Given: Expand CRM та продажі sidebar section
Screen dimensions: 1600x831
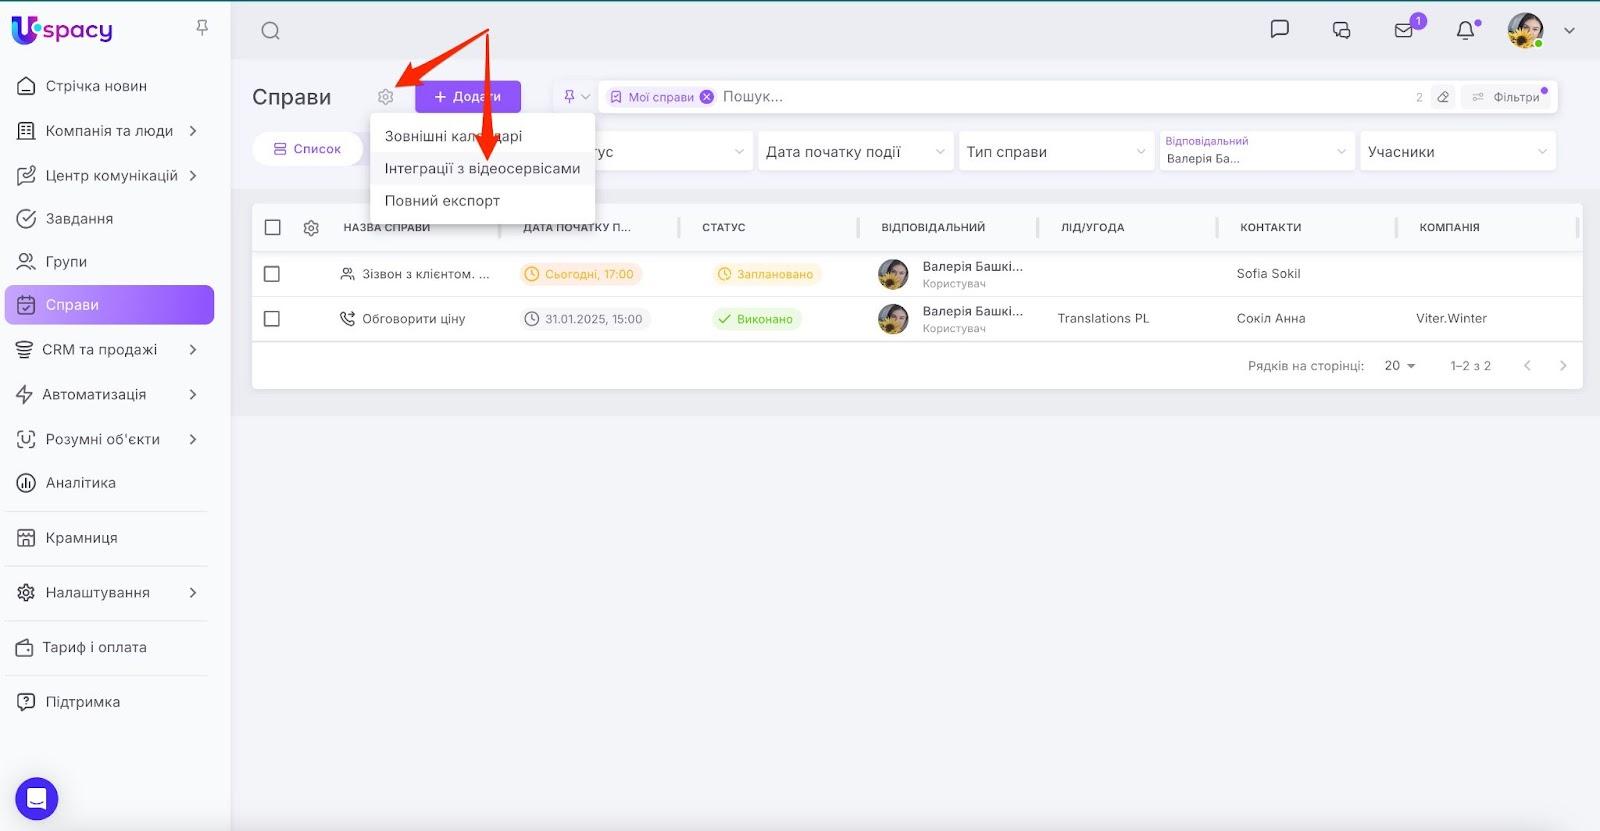Looking at the screenshot, I should coord(109,350).
